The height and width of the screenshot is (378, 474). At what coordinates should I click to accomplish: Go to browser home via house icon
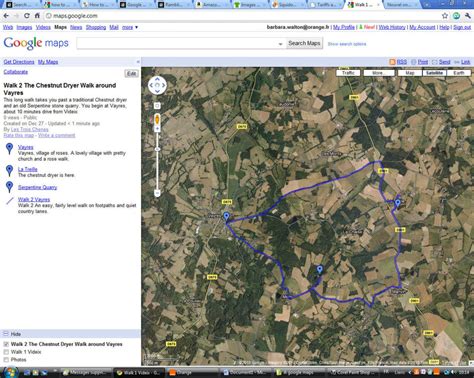tap(37, 16)
